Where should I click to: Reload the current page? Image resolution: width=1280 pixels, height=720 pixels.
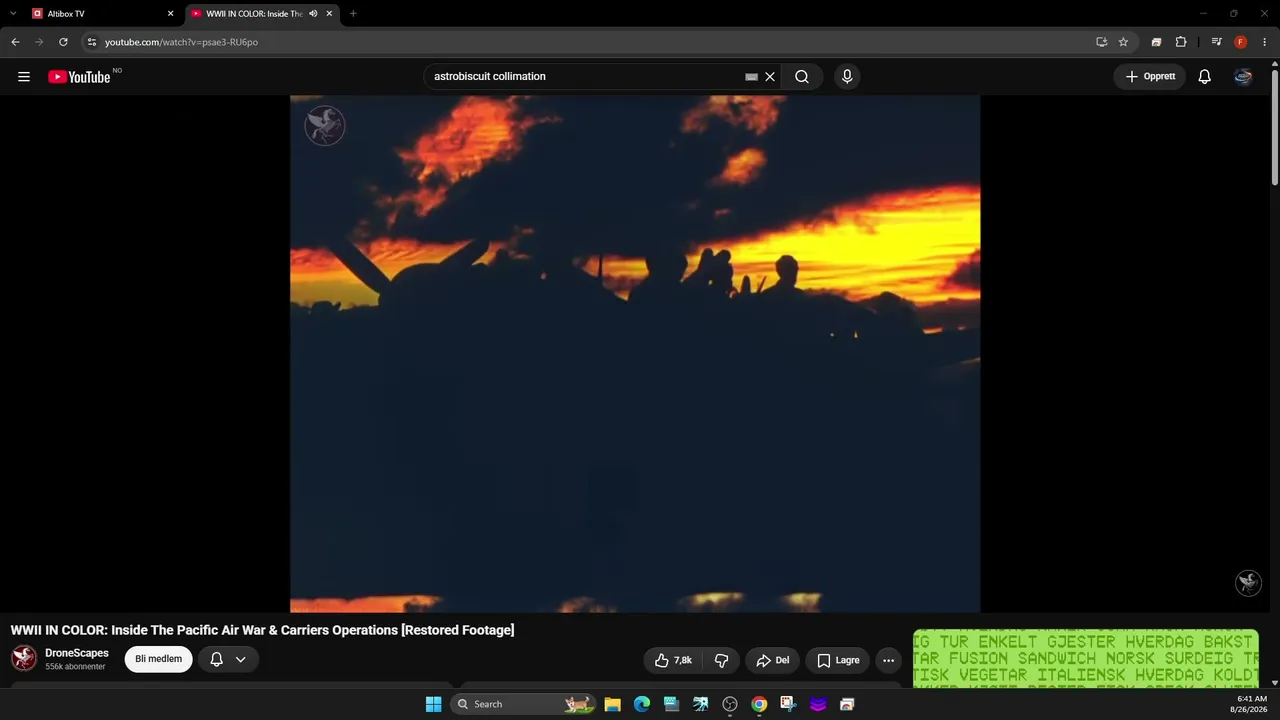(x=63, y=42)
